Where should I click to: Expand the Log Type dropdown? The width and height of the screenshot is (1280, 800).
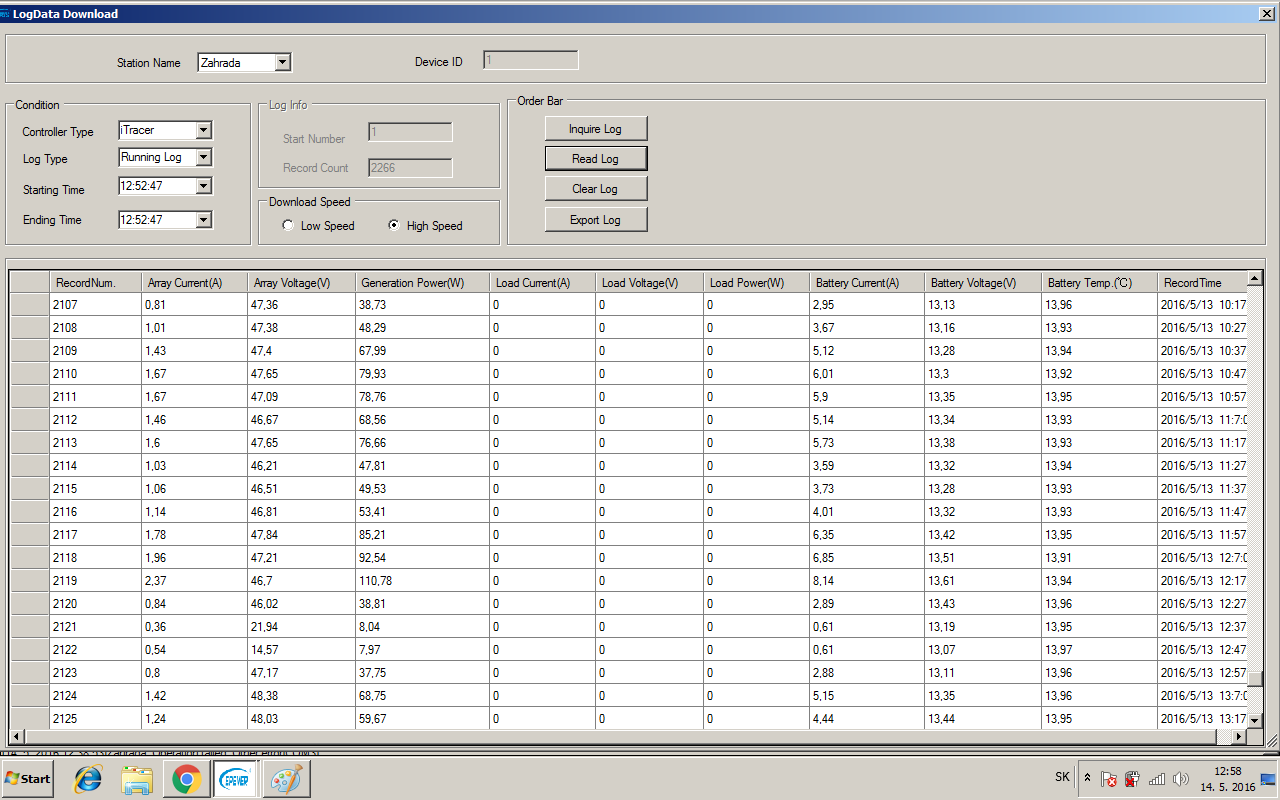[204, 158]
